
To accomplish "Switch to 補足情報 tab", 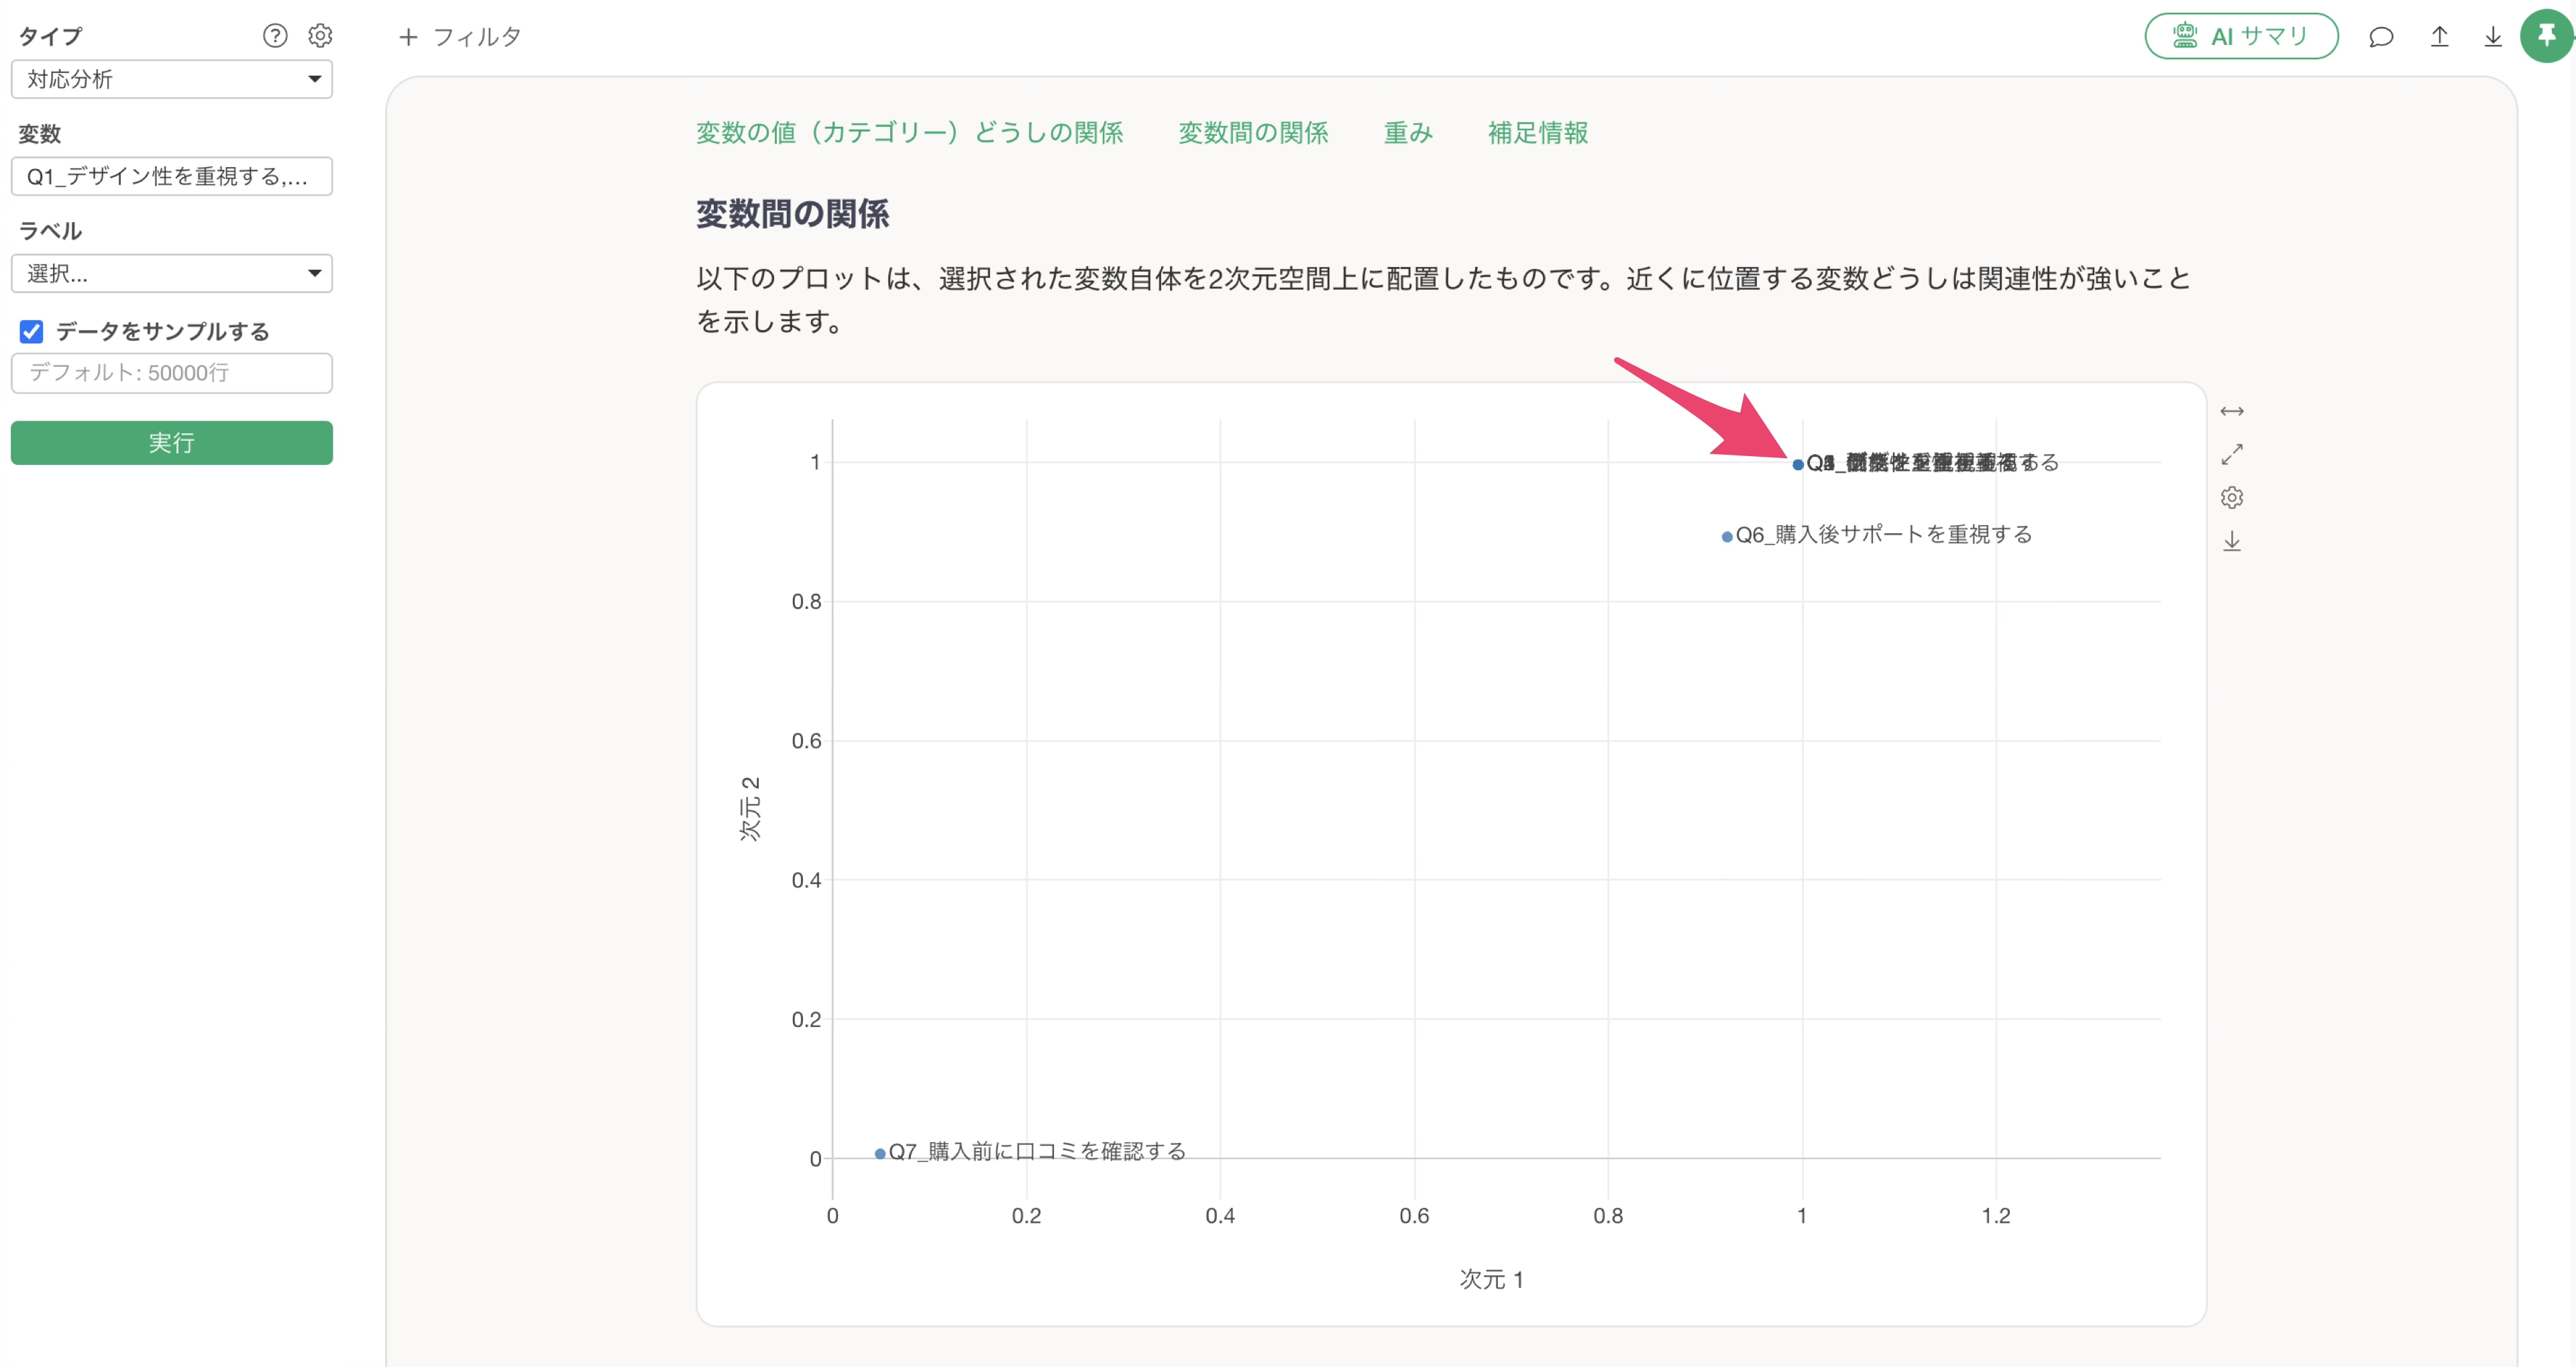I will [x=1537, y=133].
